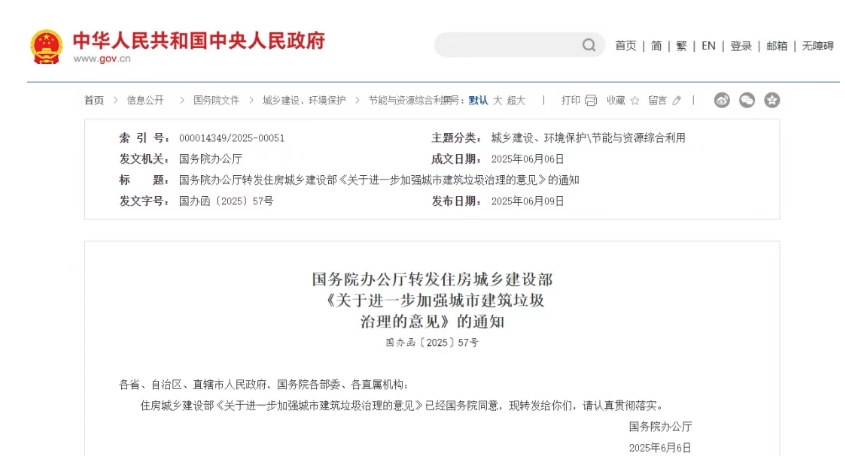This screenshot has width=845, height=473.
Task: Switch language to EN
Action: tap(708, 46)
